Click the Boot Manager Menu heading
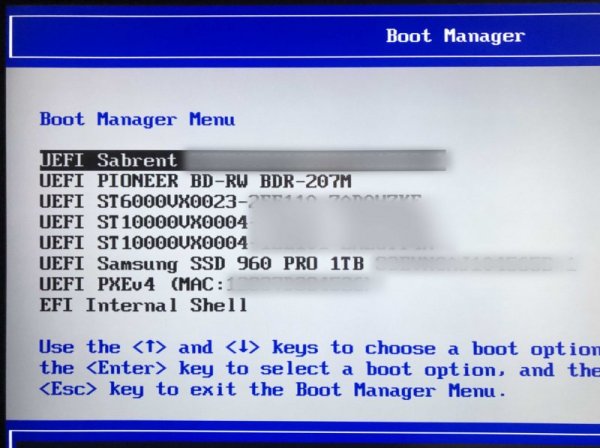600x448 pixels. pyautogui.click(x=137, y=119)
